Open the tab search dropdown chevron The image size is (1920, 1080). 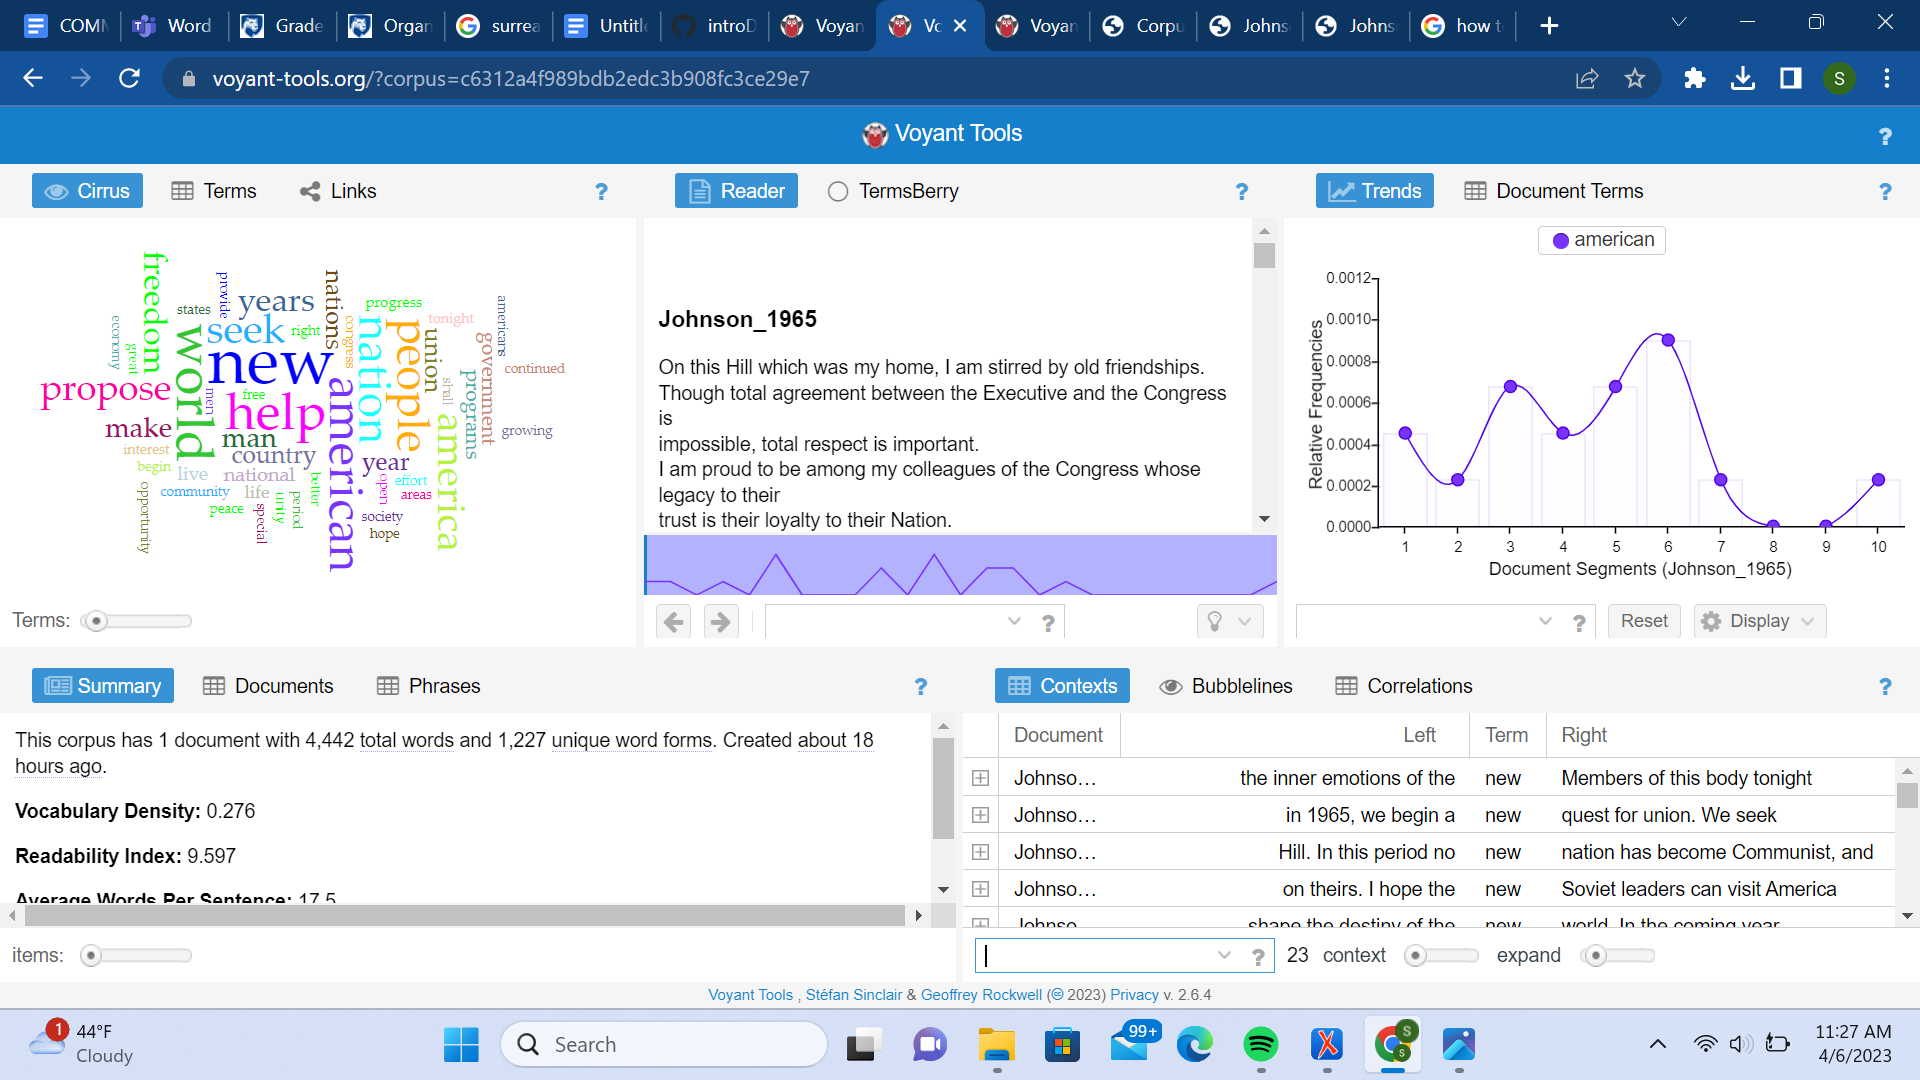1679,22
